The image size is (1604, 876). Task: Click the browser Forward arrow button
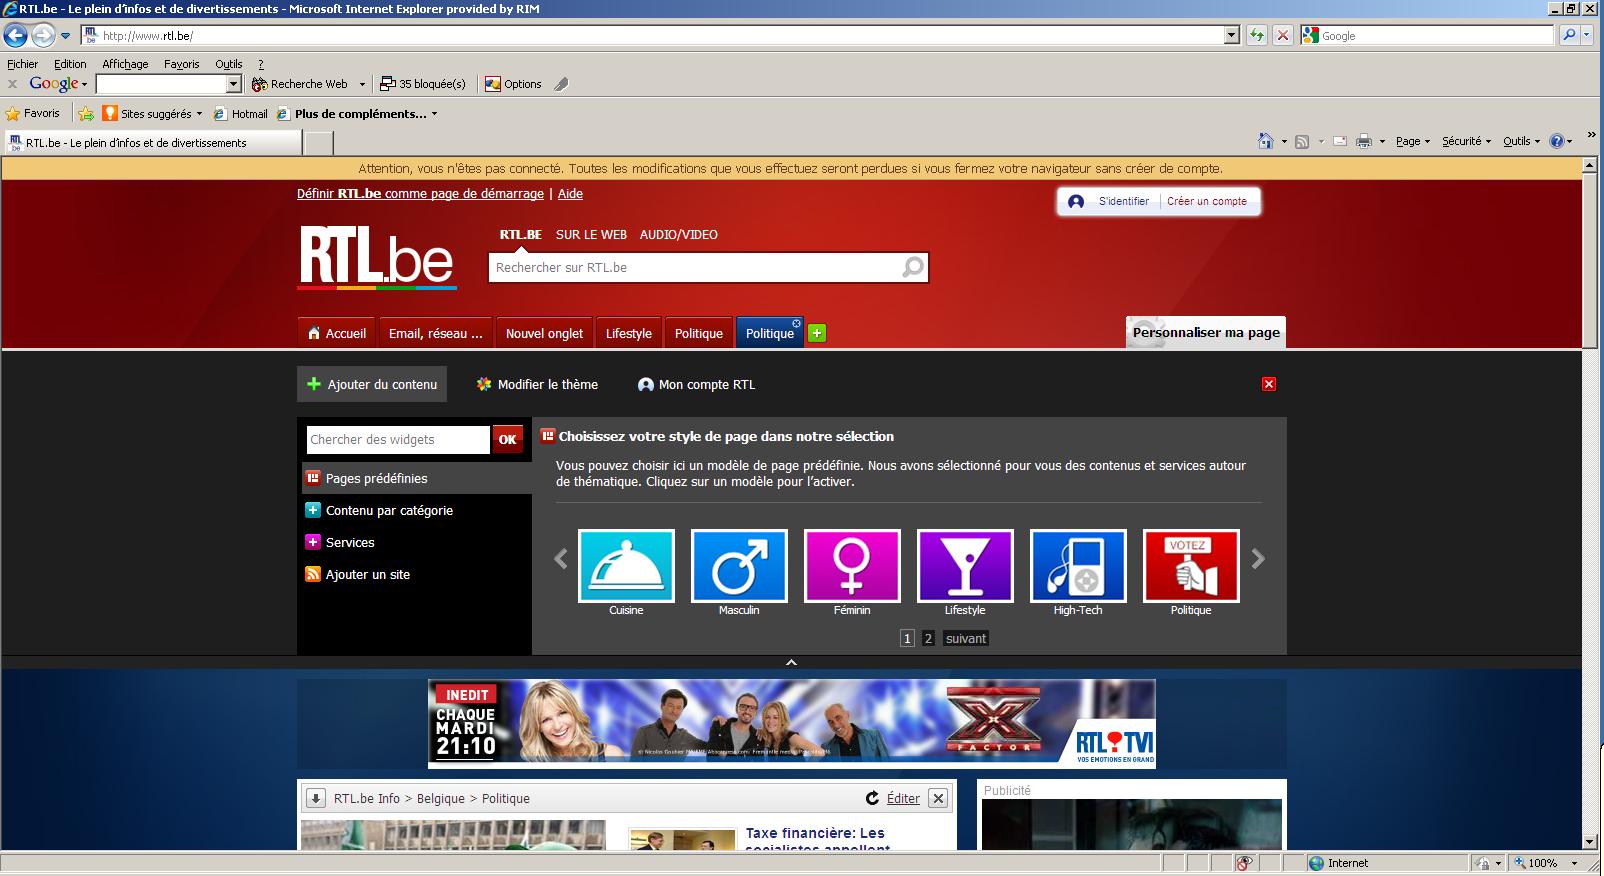tap(43, 36)
